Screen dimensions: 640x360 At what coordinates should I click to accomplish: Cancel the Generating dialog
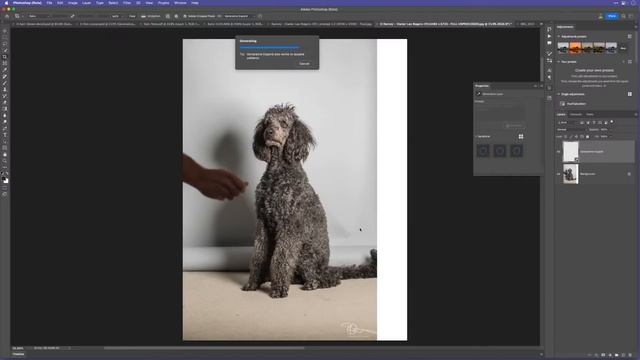[x=304, y=64]
